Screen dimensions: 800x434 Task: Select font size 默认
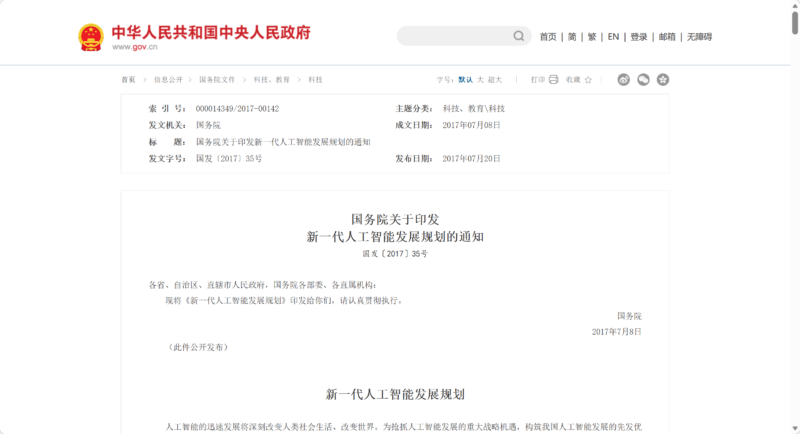(465, 80)
